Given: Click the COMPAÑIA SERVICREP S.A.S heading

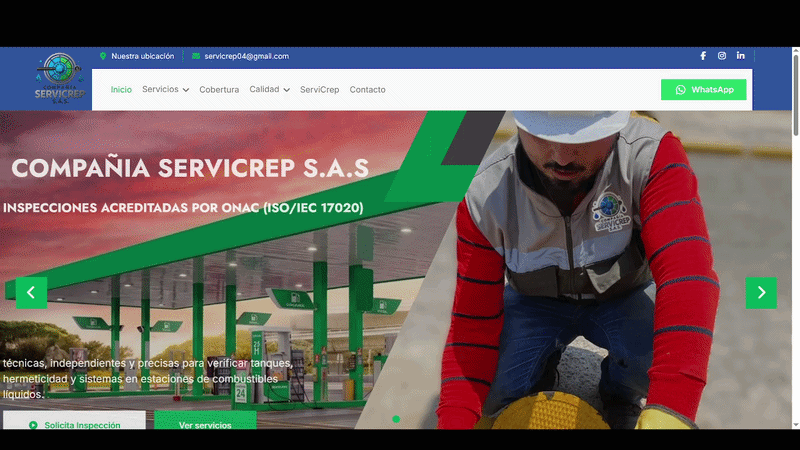Looking at the screenshot, I should coord(190,168).
